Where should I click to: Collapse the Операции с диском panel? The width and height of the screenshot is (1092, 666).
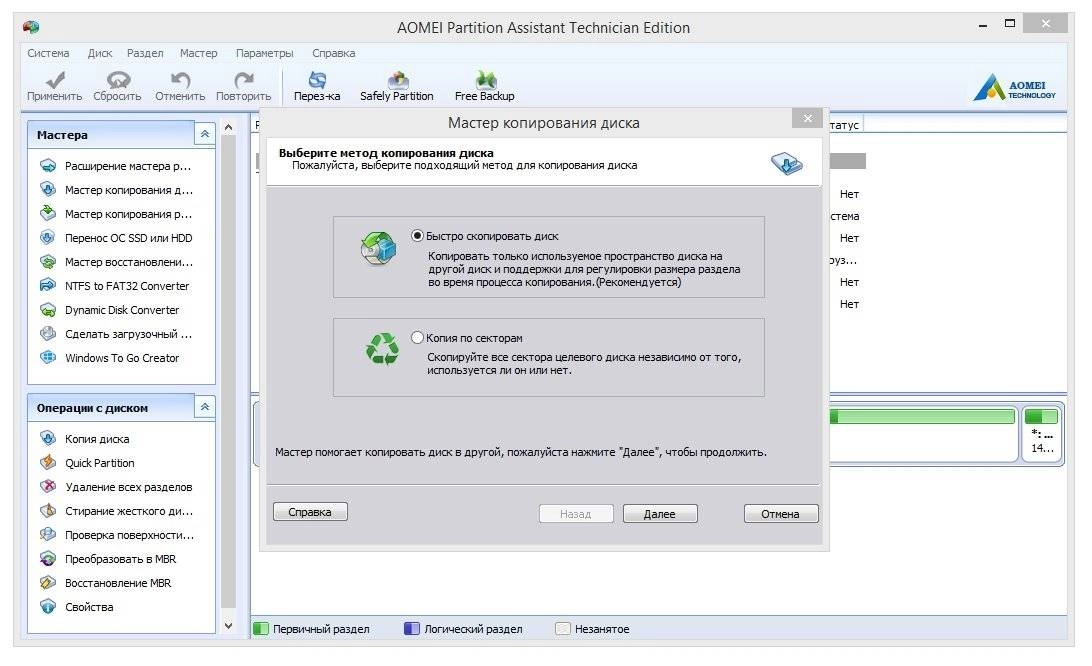(x=205, y=407)
